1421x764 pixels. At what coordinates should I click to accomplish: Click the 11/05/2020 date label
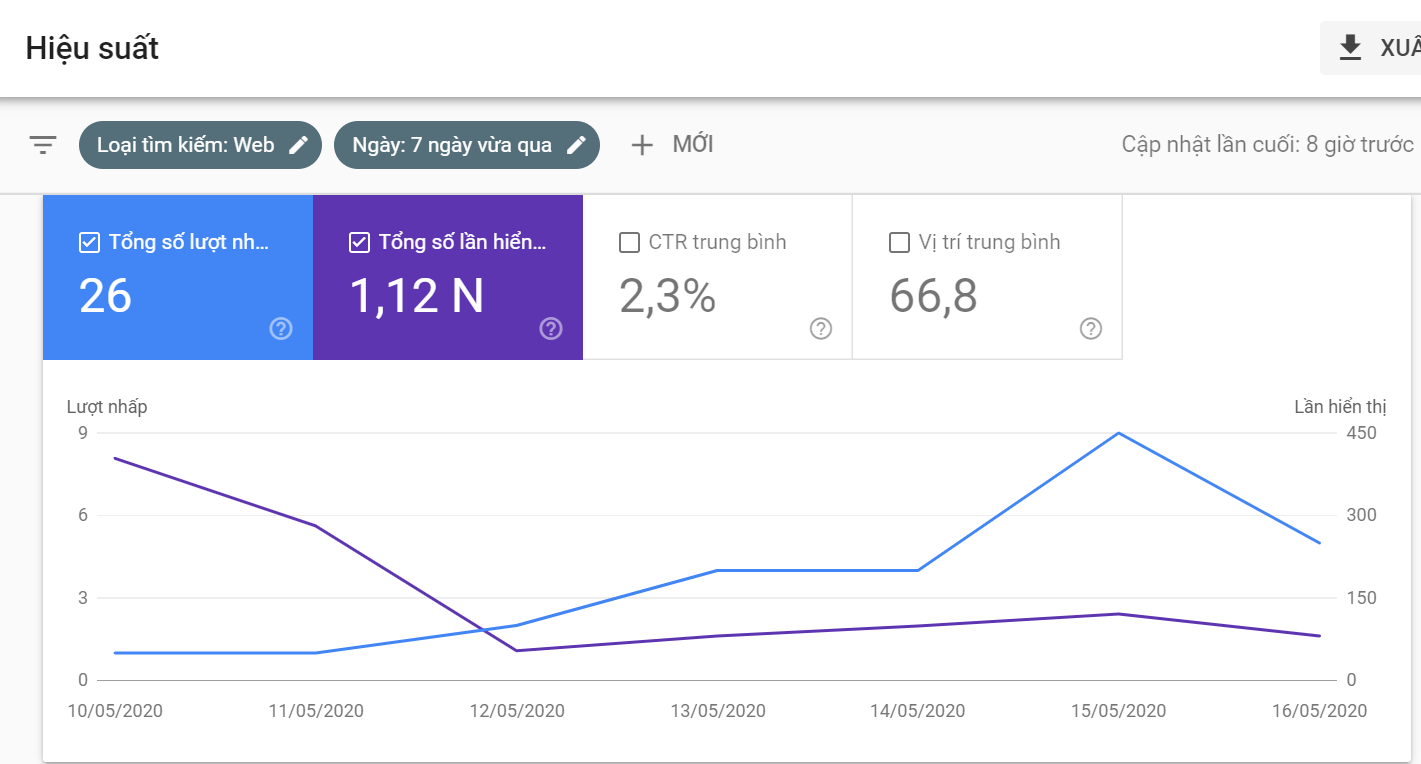point(316,711)
